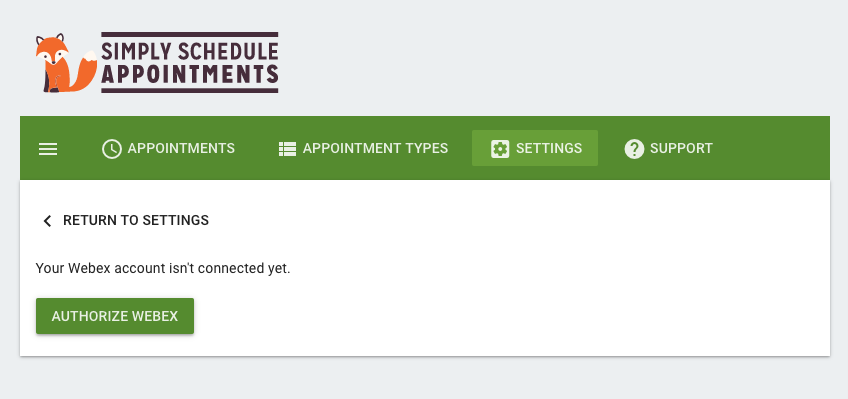Click the gray background beside the logo
848x399 pixels.
pos(541,59)
